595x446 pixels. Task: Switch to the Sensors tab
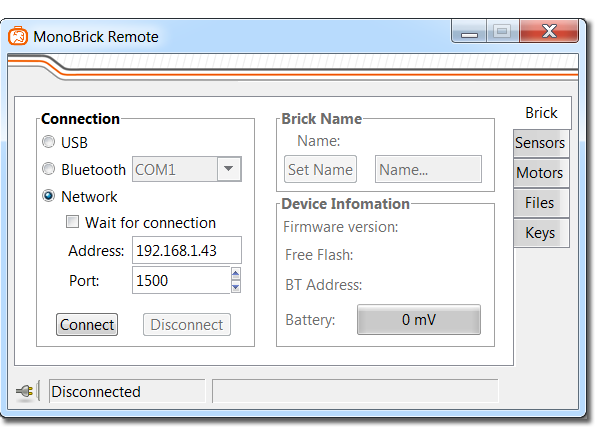tap(540, 143)
